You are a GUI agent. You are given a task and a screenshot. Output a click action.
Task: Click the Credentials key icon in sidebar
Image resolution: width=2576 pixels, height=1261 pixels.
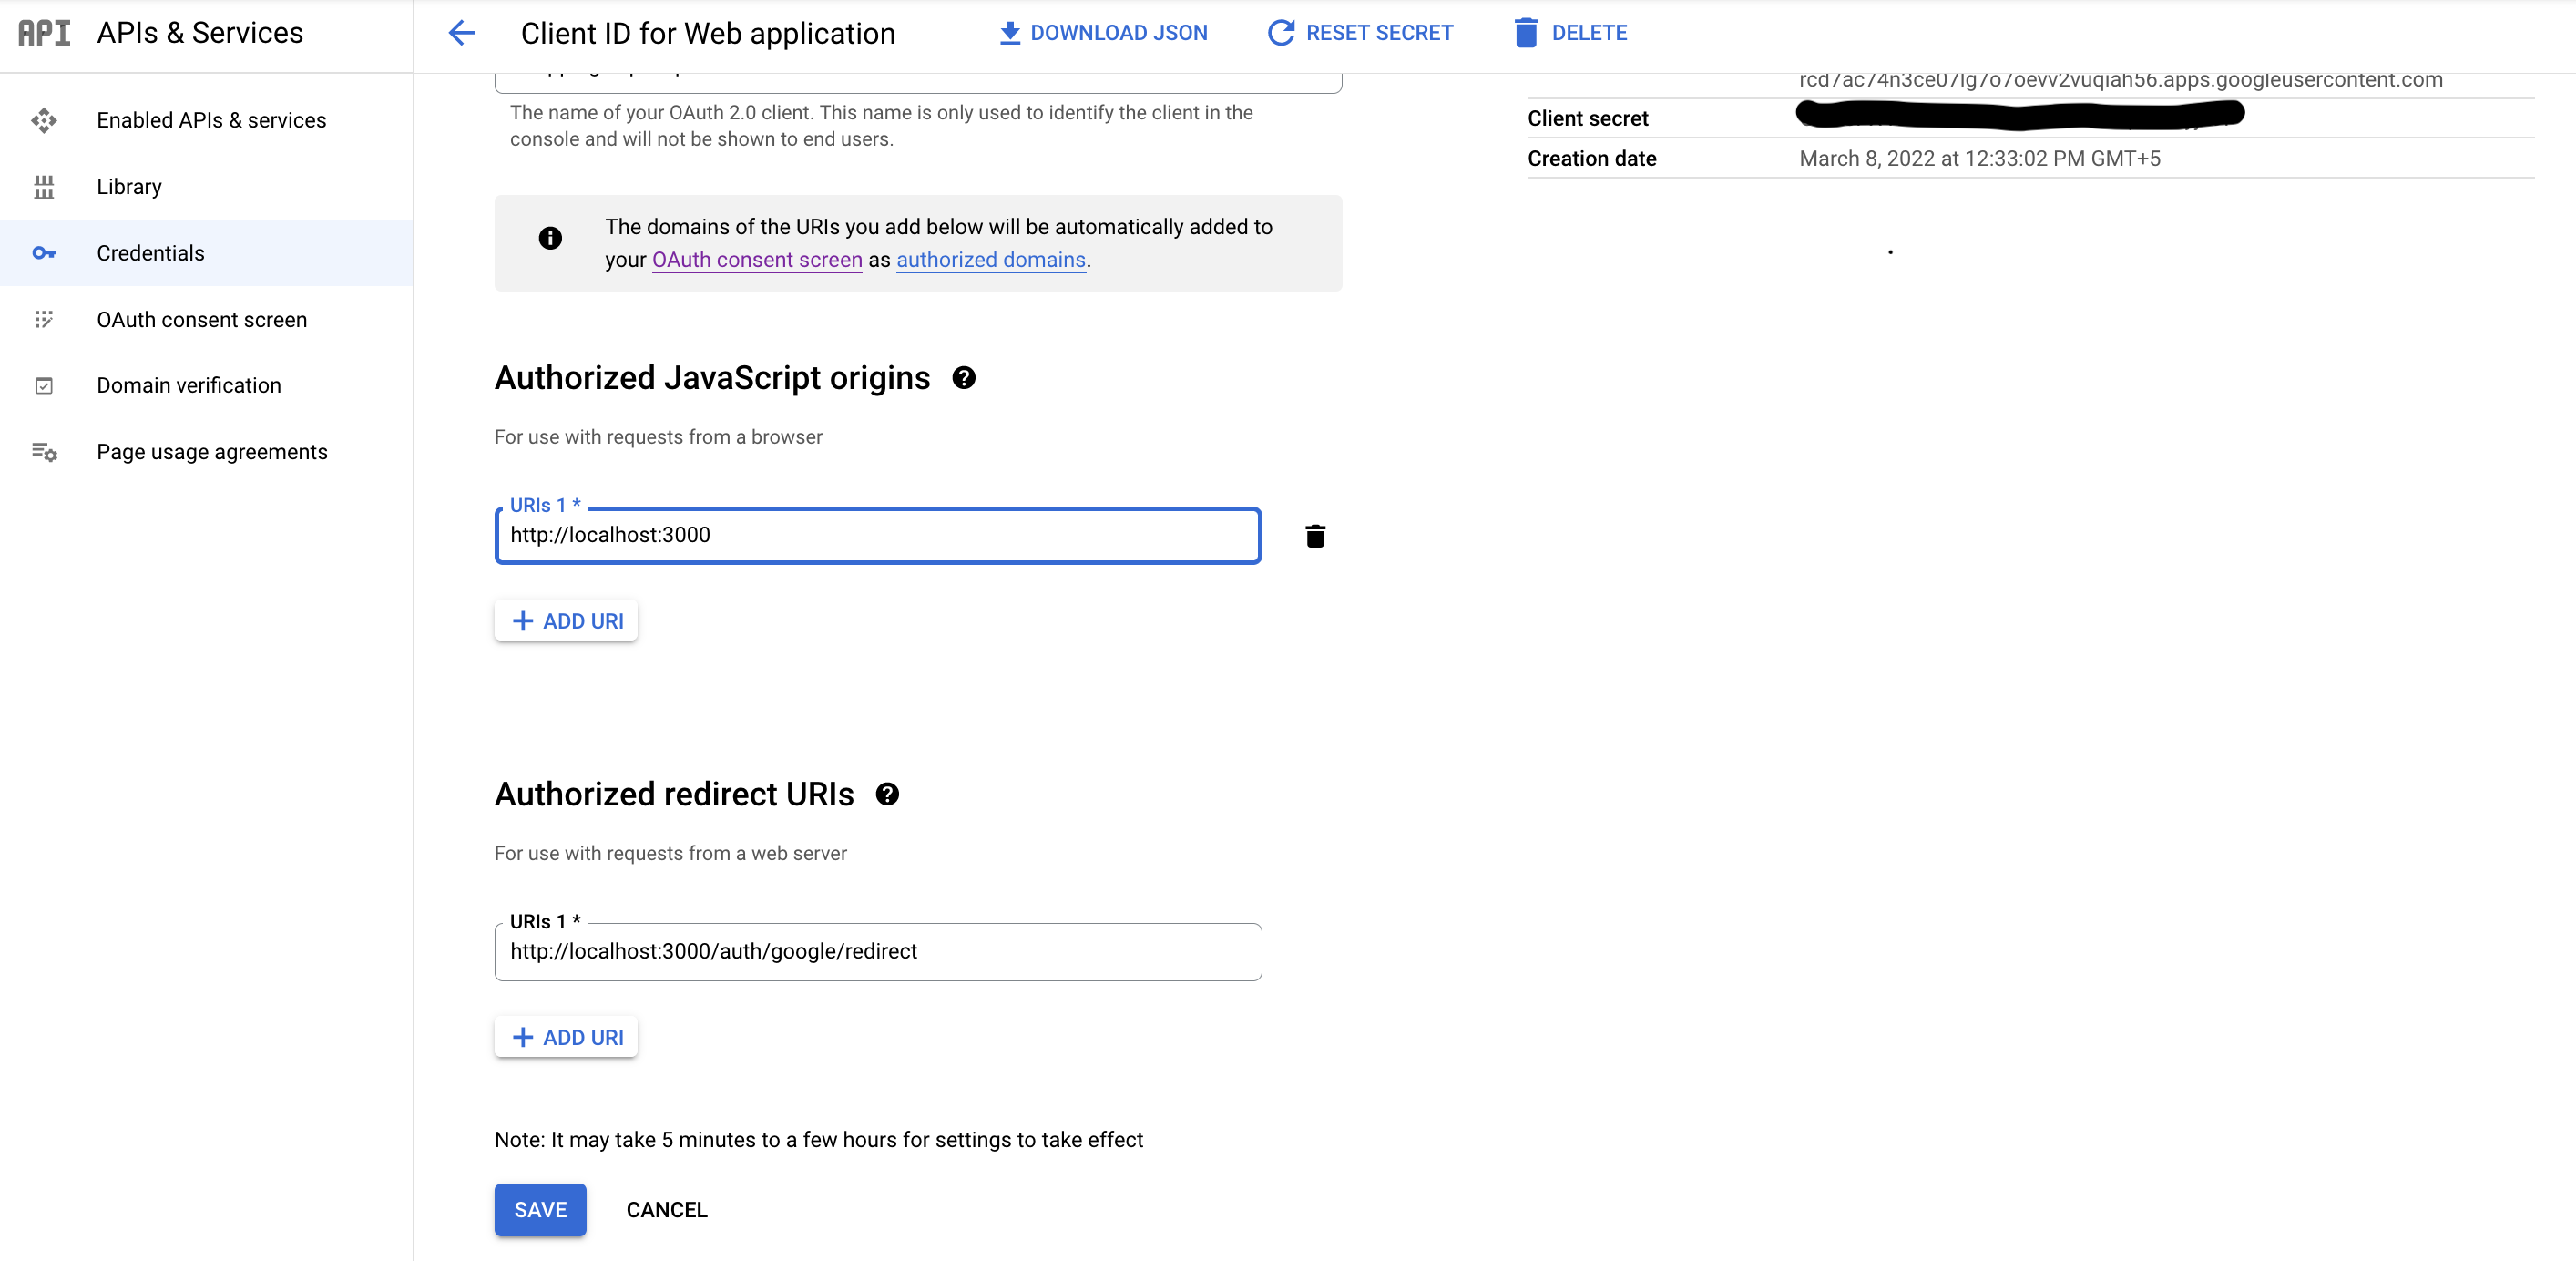(x=45, y=253)
